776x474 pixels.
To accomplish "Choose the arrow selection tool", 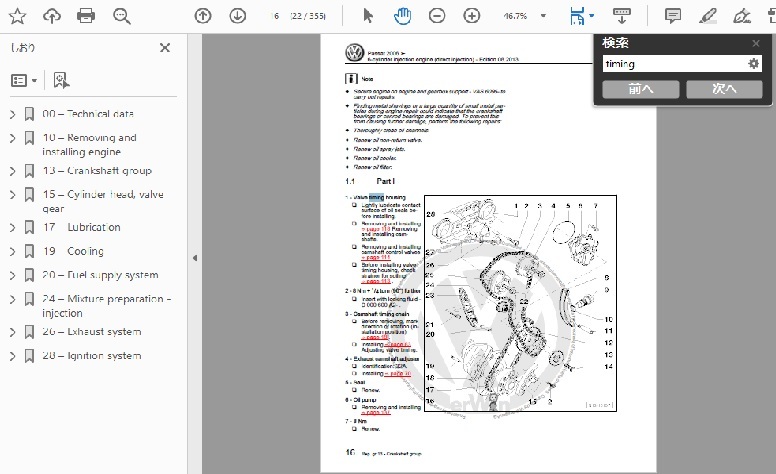I will click(368, 16).
